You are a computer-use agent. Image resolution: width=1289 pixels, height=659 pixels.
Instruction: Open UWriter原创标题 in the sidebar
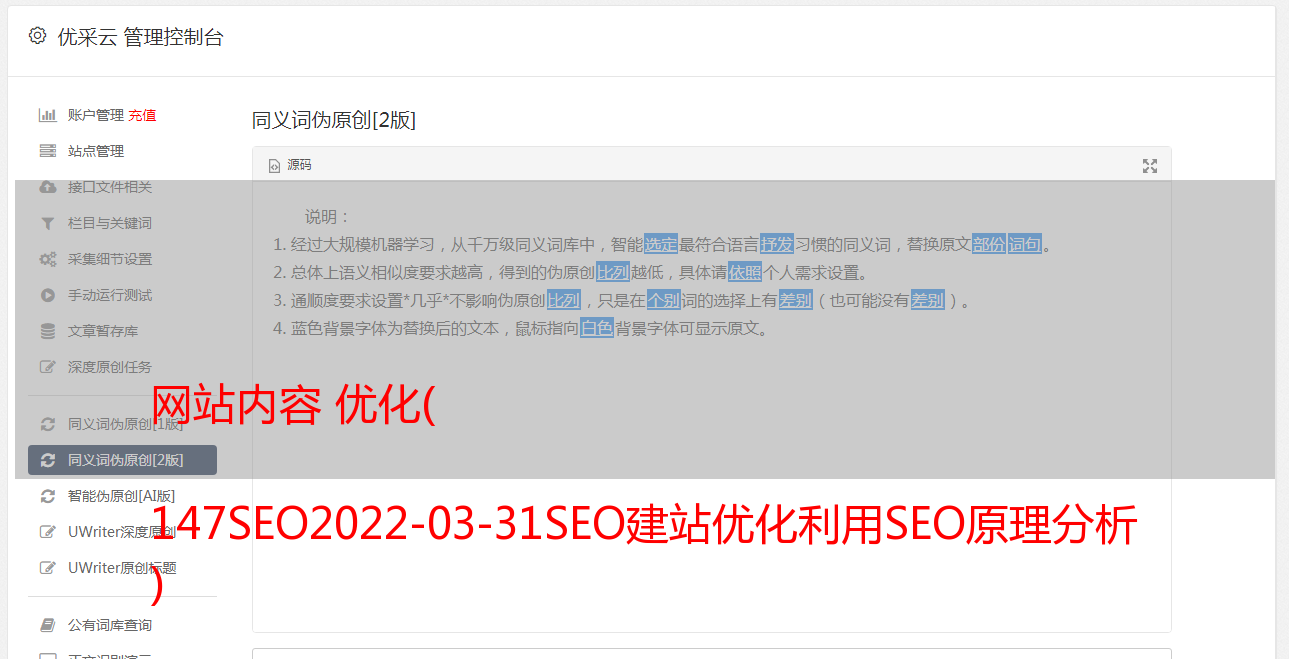pos(122,568)
